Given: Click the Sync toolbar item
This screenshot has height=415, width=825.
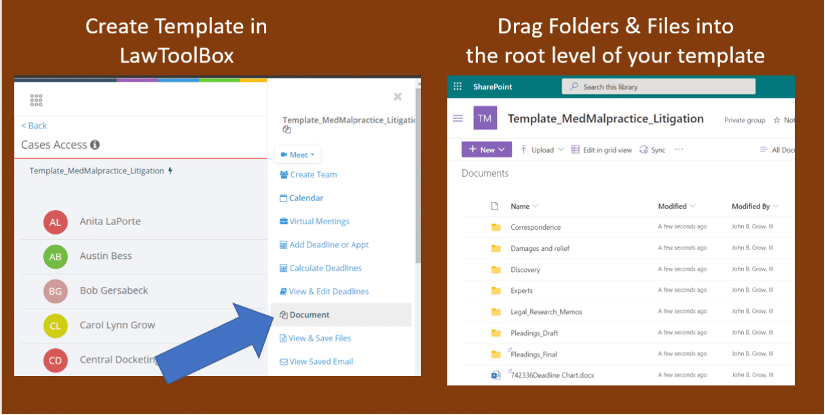Looking at the screenshot, I should pos(652,150).
